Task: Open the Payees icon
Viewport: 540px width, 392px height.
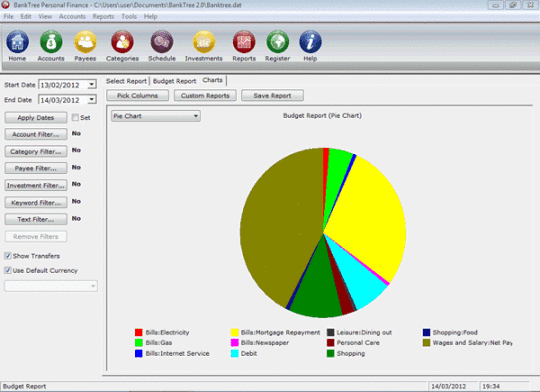Action: point(85,41)
